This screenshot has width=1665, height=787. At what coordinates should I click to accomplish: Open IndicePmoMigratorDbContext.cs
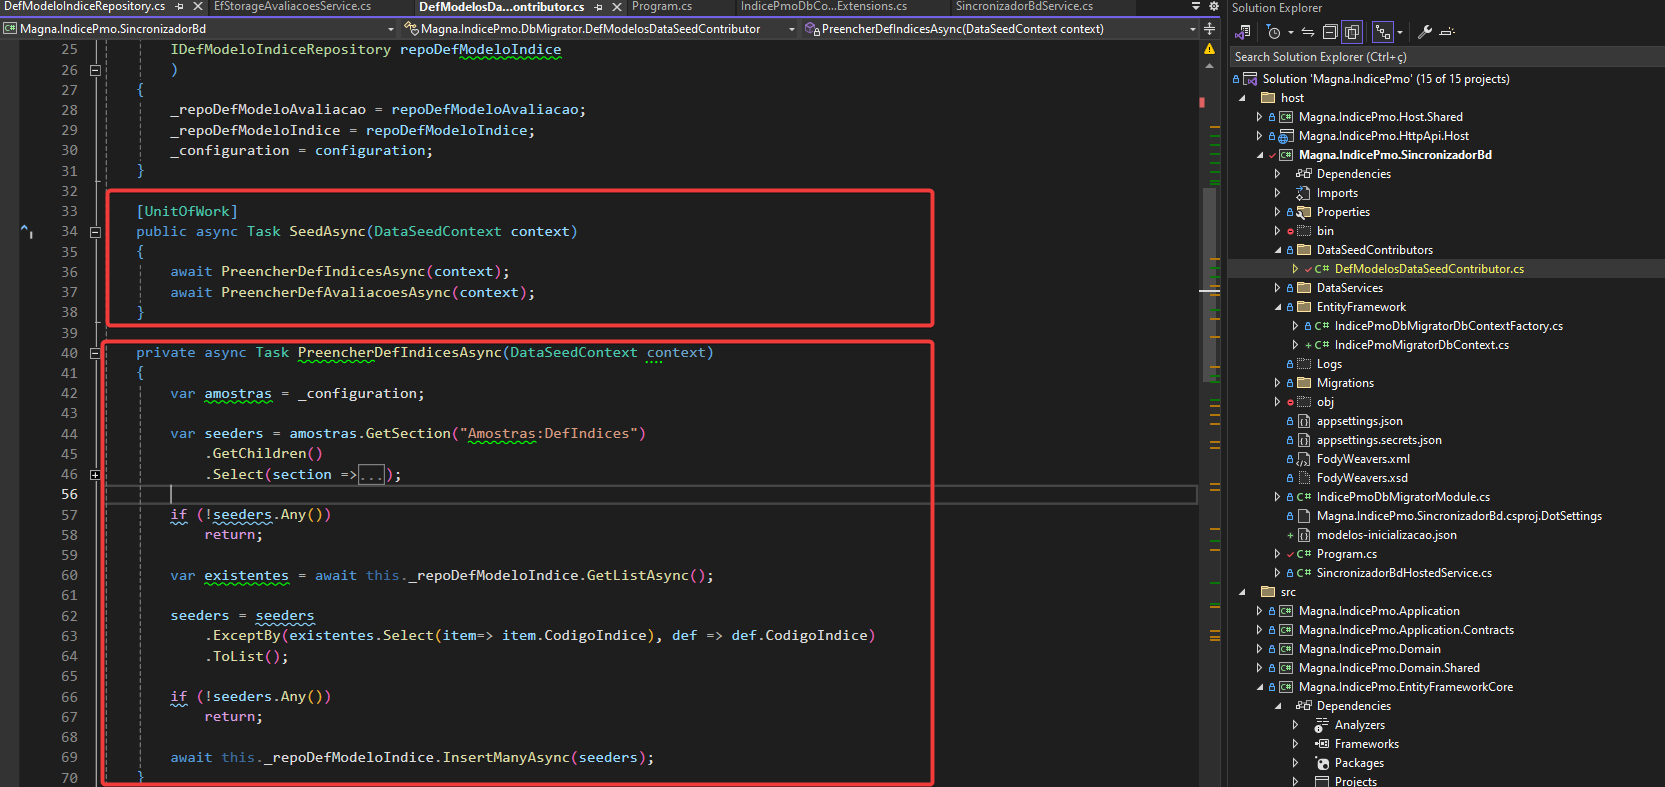pos(1421,345)
